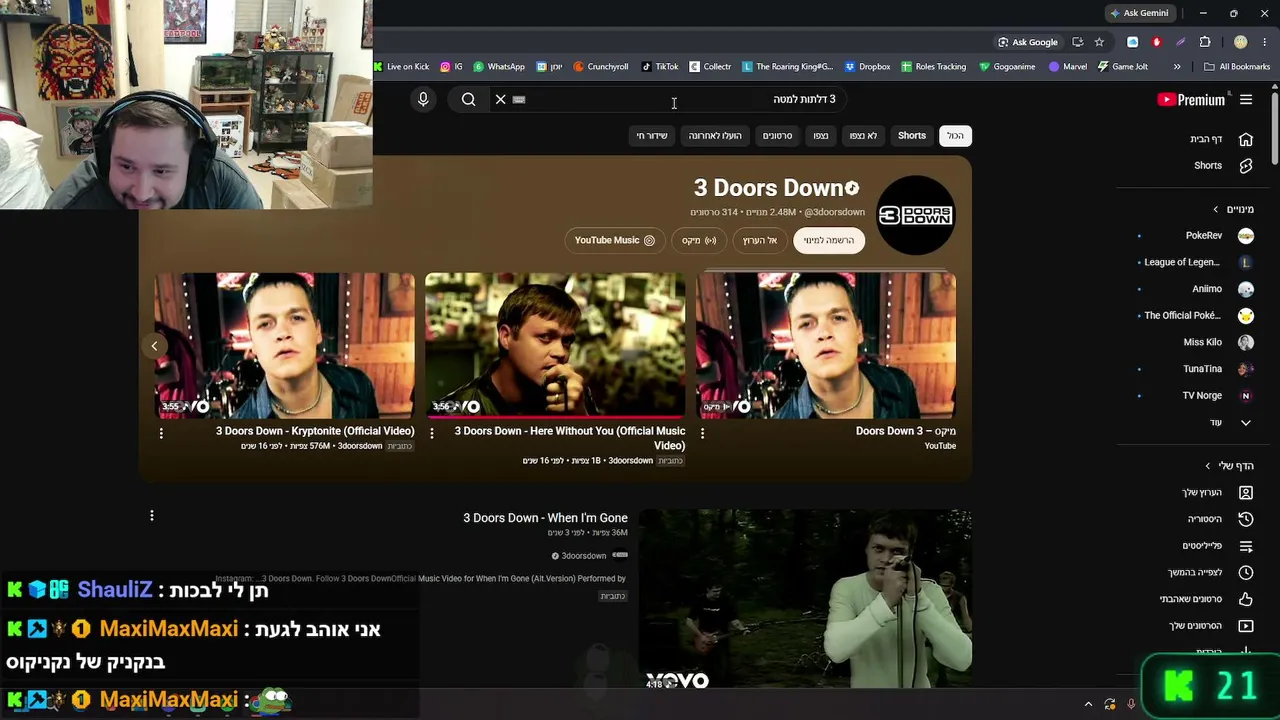Show previous videos with the carousel arrow
1280x720 pixels.
coord(154,346)
